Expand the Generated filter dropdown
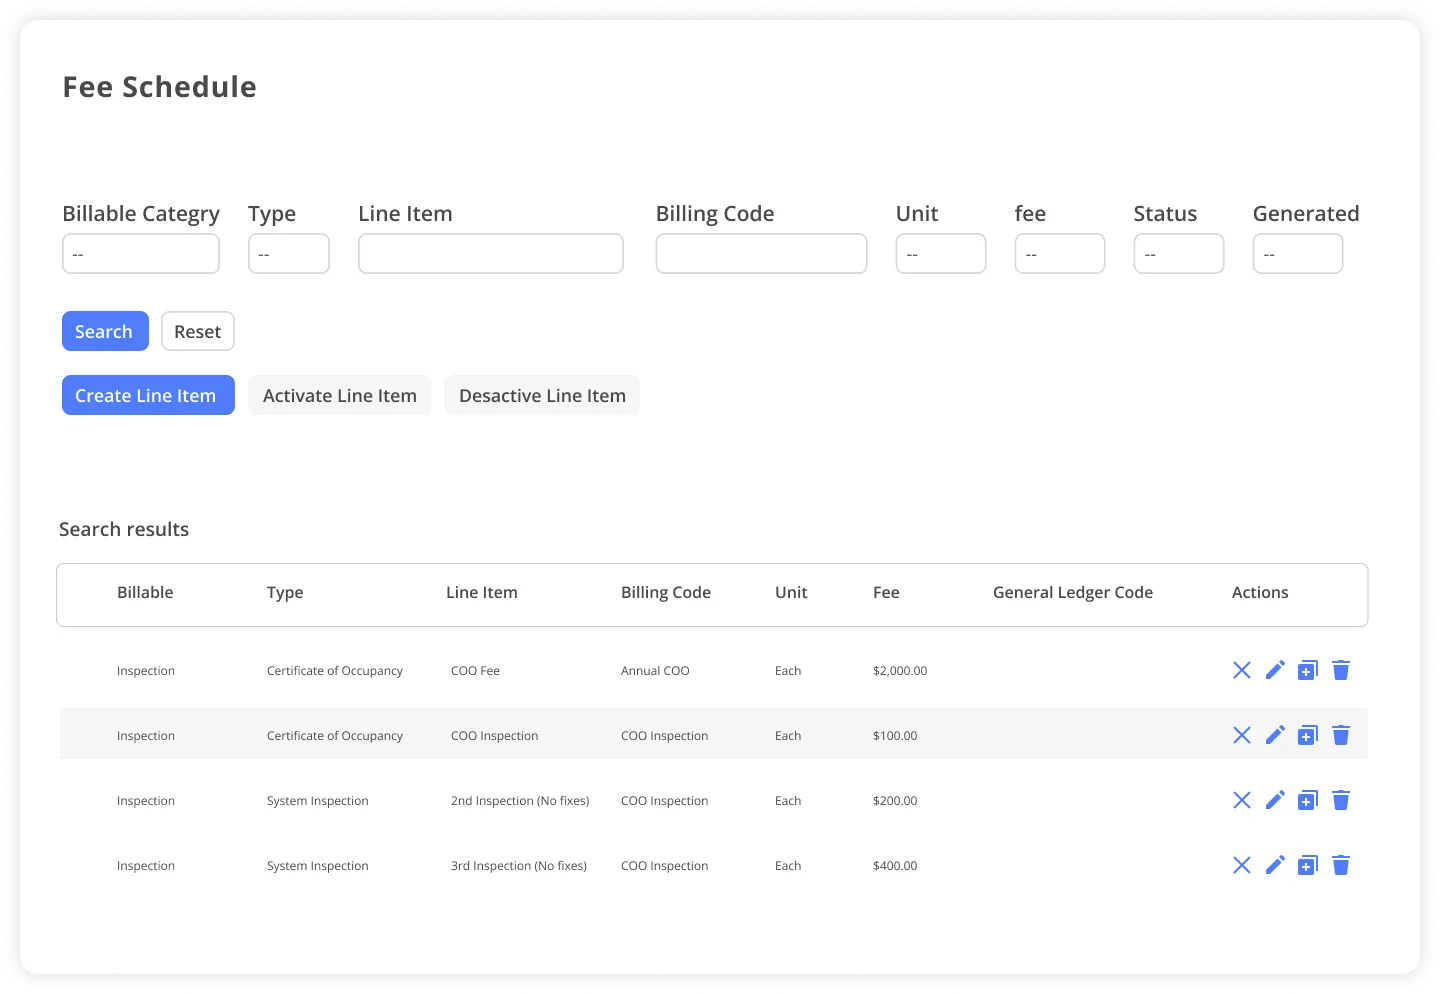This screenshot has height=994, width=1440. 1298,254
